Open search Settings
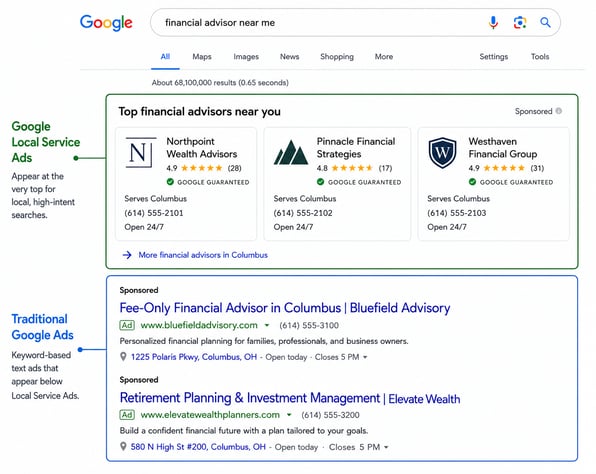 (493, 57)
